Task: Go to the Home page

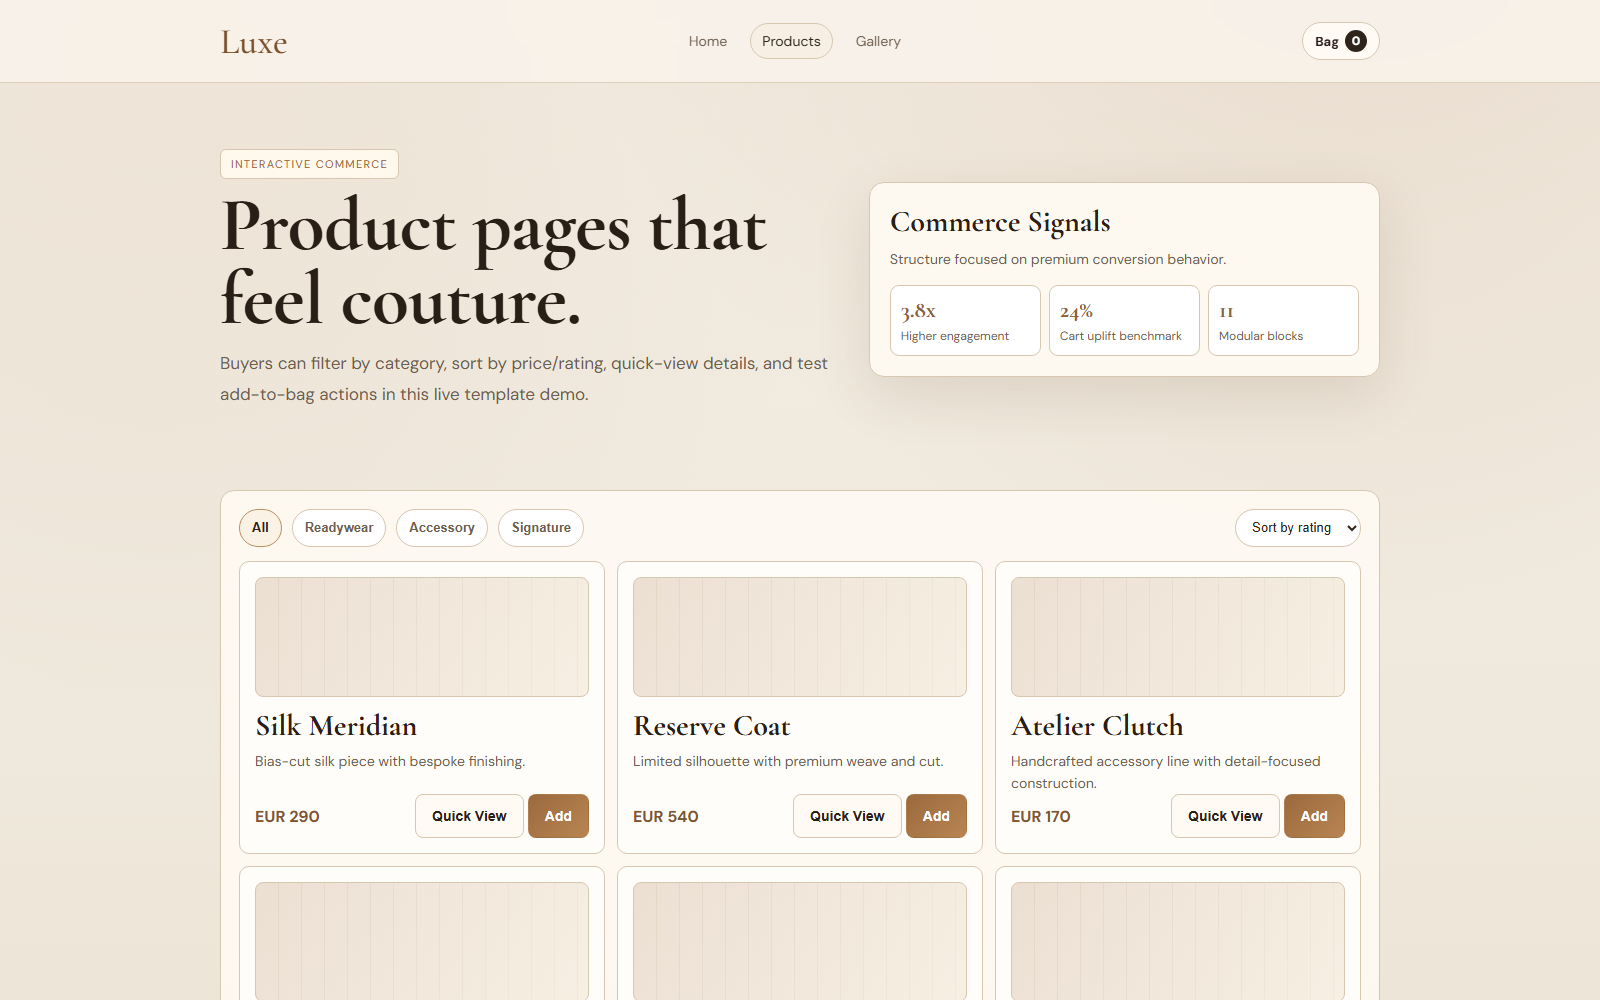Action: pyautogui.click(x=707, y=41)
